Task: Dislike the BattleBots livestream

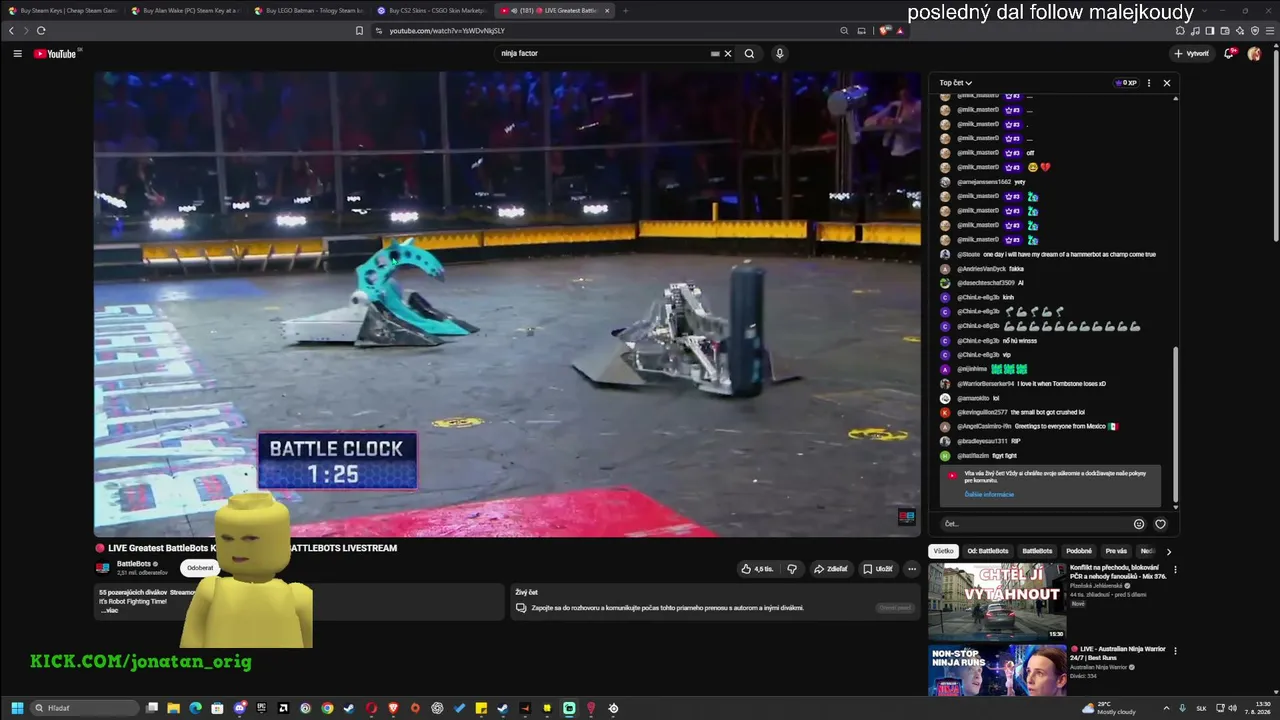Action: click(x=792, y=569)
